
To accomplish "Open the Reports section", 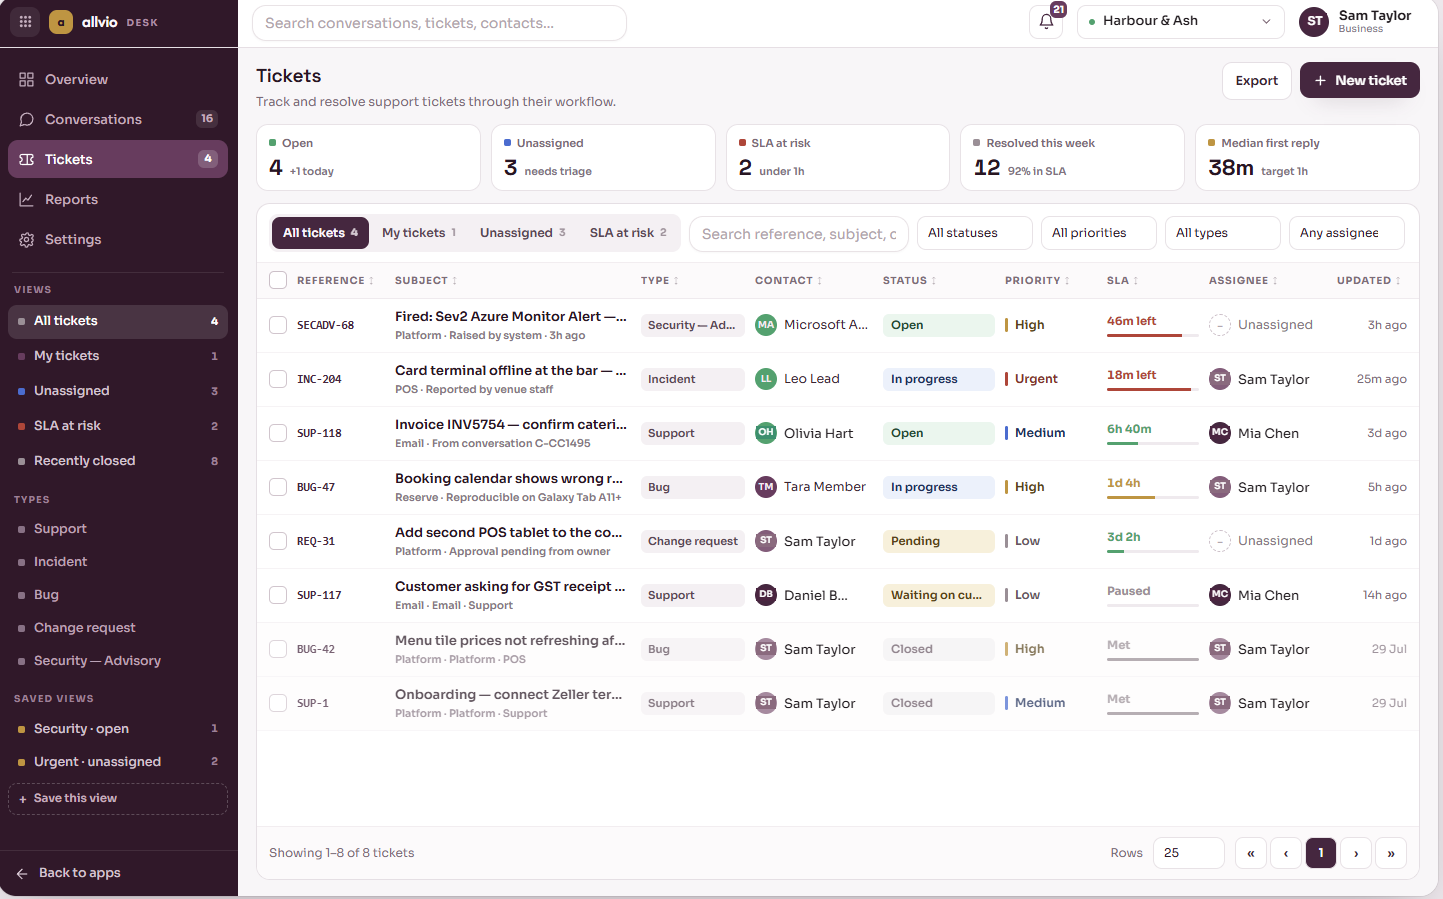I will point(118,199).
